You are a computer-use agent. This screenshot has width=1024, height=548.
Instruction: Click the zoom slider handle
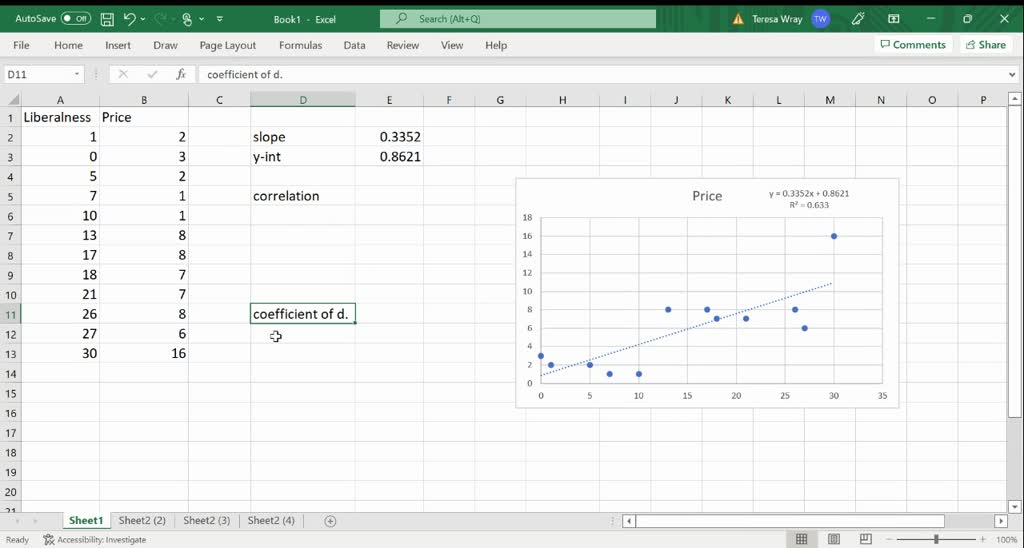936,540
